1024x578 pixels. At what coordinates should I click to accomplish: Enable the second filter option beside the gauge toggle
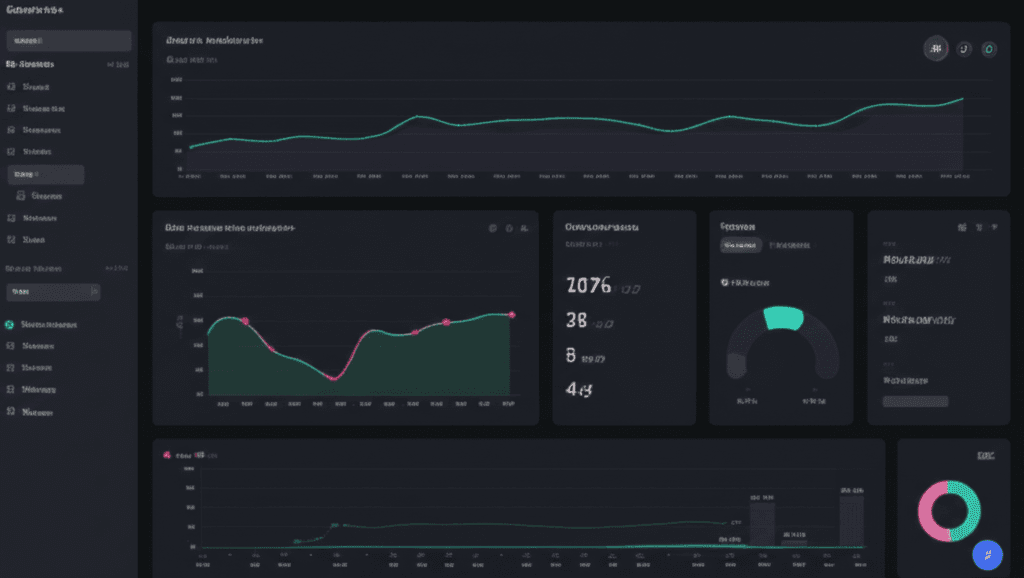788,245
